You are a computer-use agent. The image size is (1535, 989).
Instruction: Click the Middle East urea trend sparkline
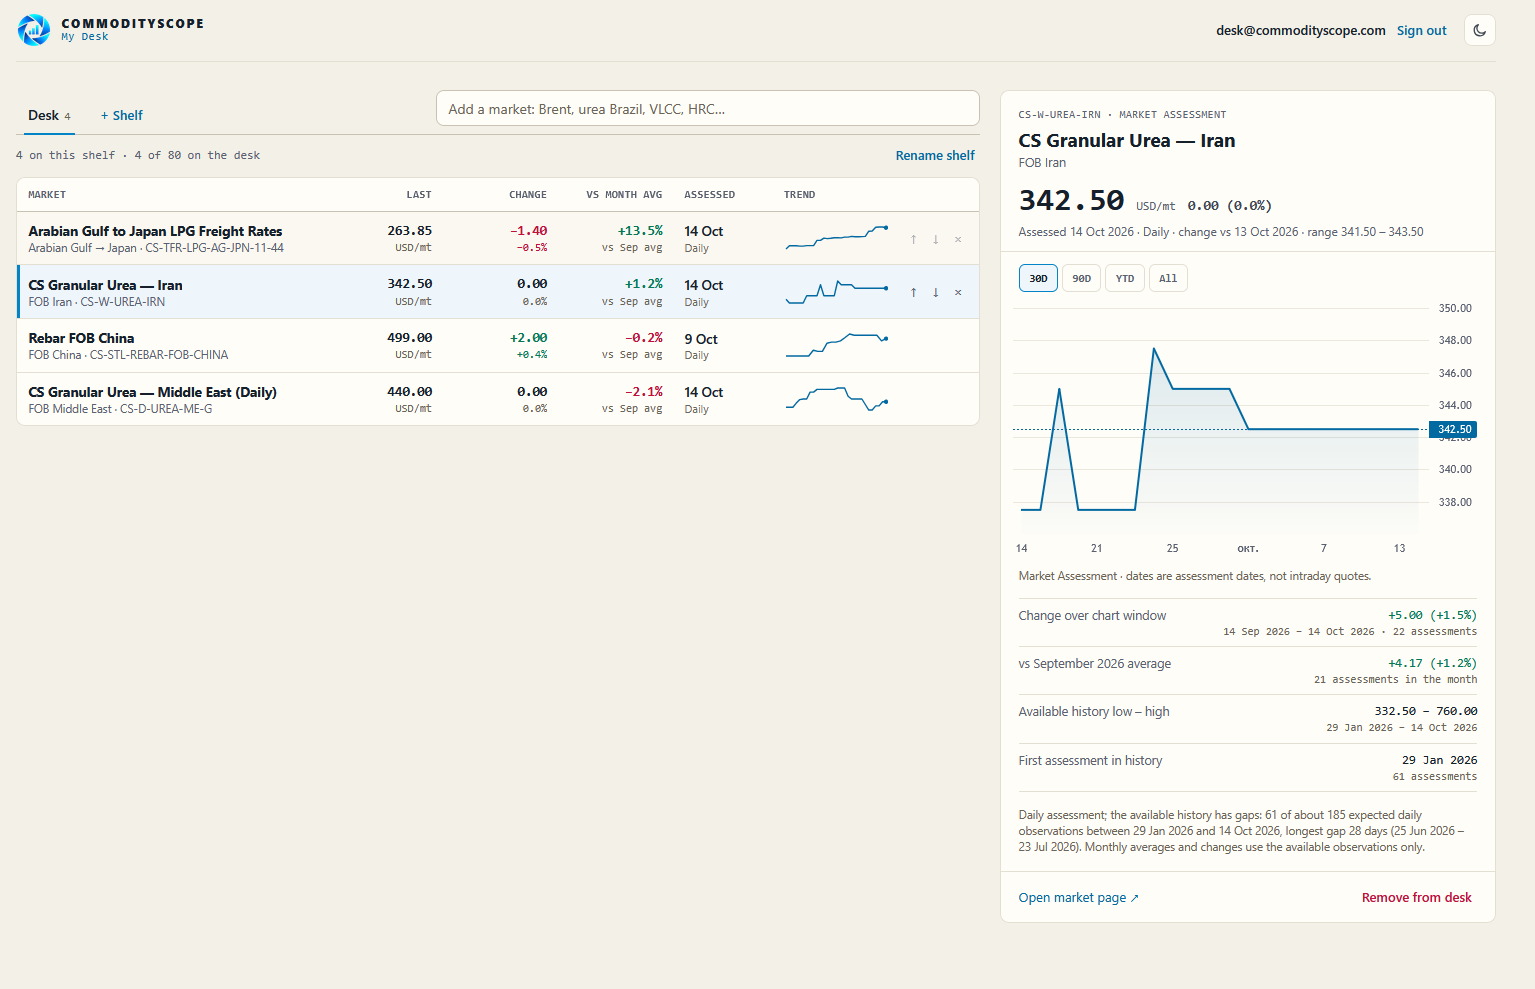(x=837, y=399)
